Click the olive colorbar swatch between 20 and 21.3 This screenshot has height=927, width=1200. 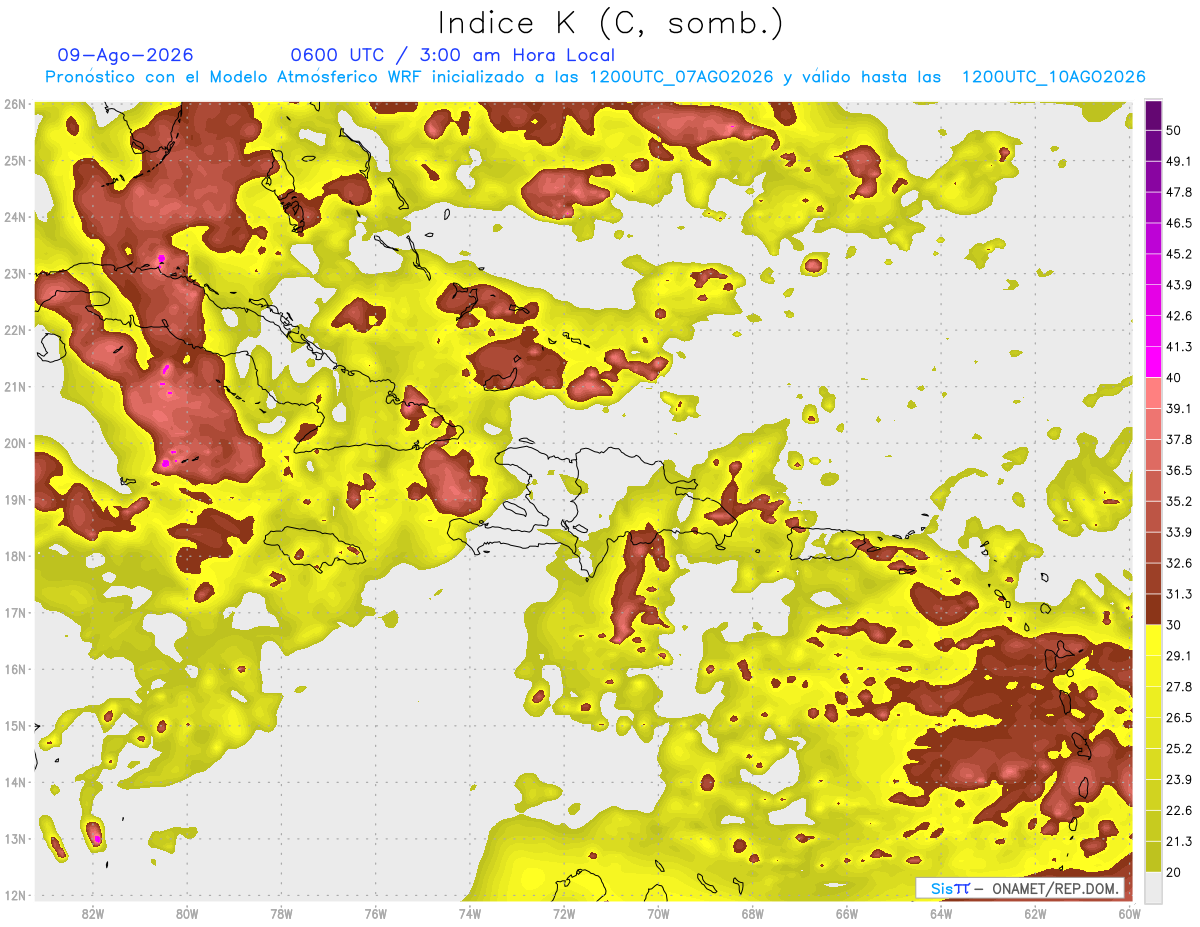(1153, 856)
